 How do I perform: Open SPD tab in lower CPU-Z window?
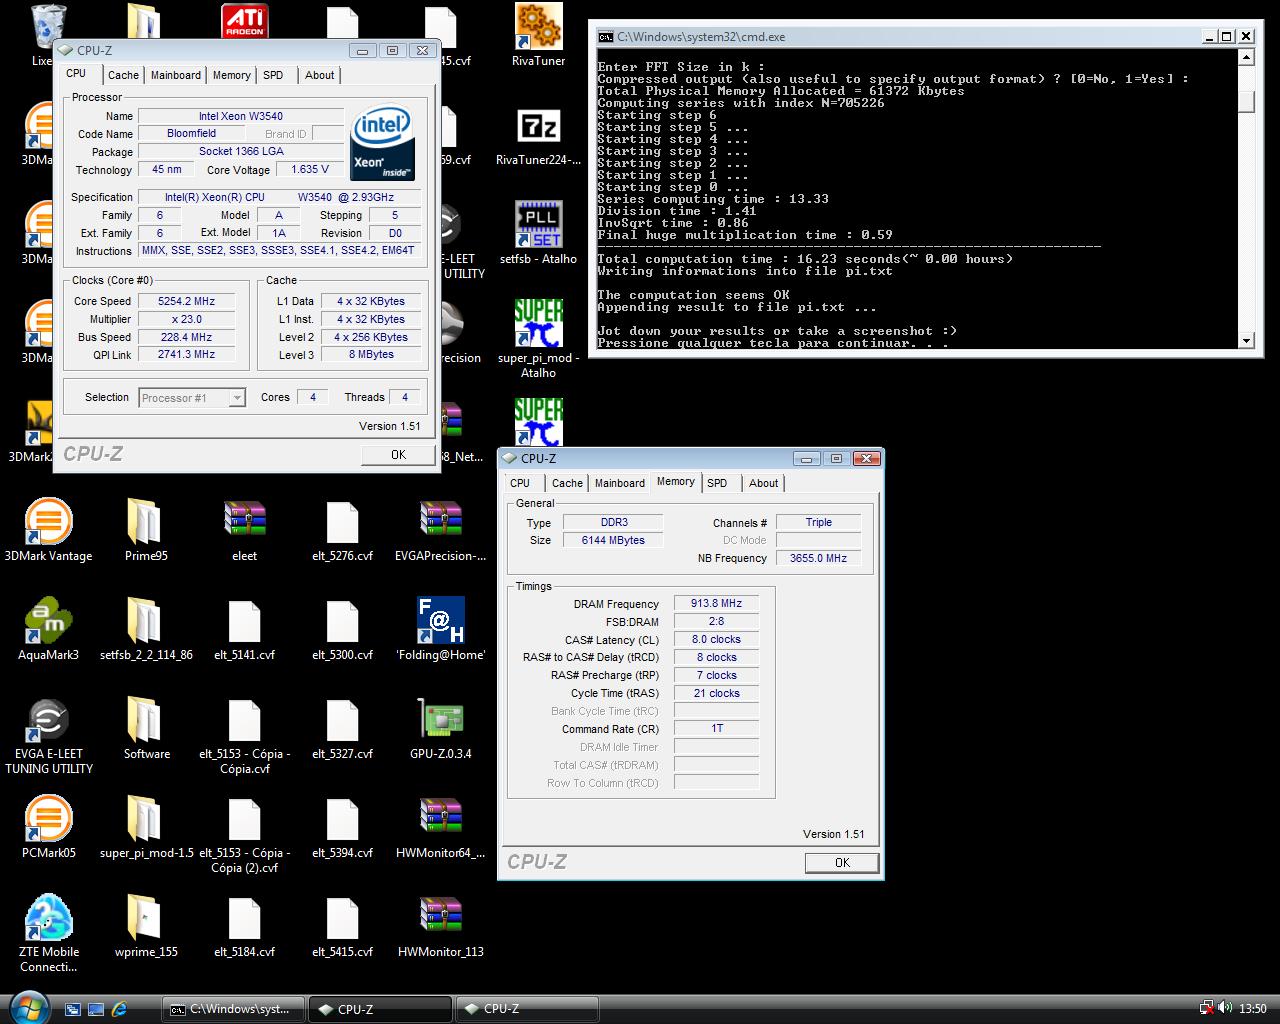coord(717,483)
